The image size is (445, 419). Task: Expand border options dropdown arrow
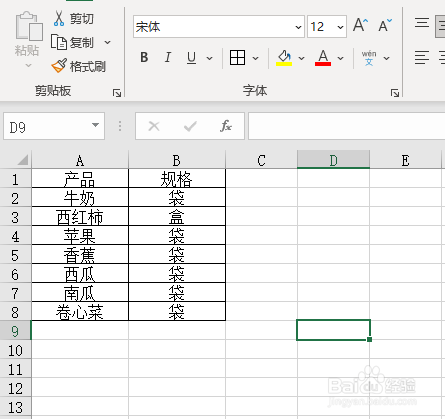(x=255, y=58)
